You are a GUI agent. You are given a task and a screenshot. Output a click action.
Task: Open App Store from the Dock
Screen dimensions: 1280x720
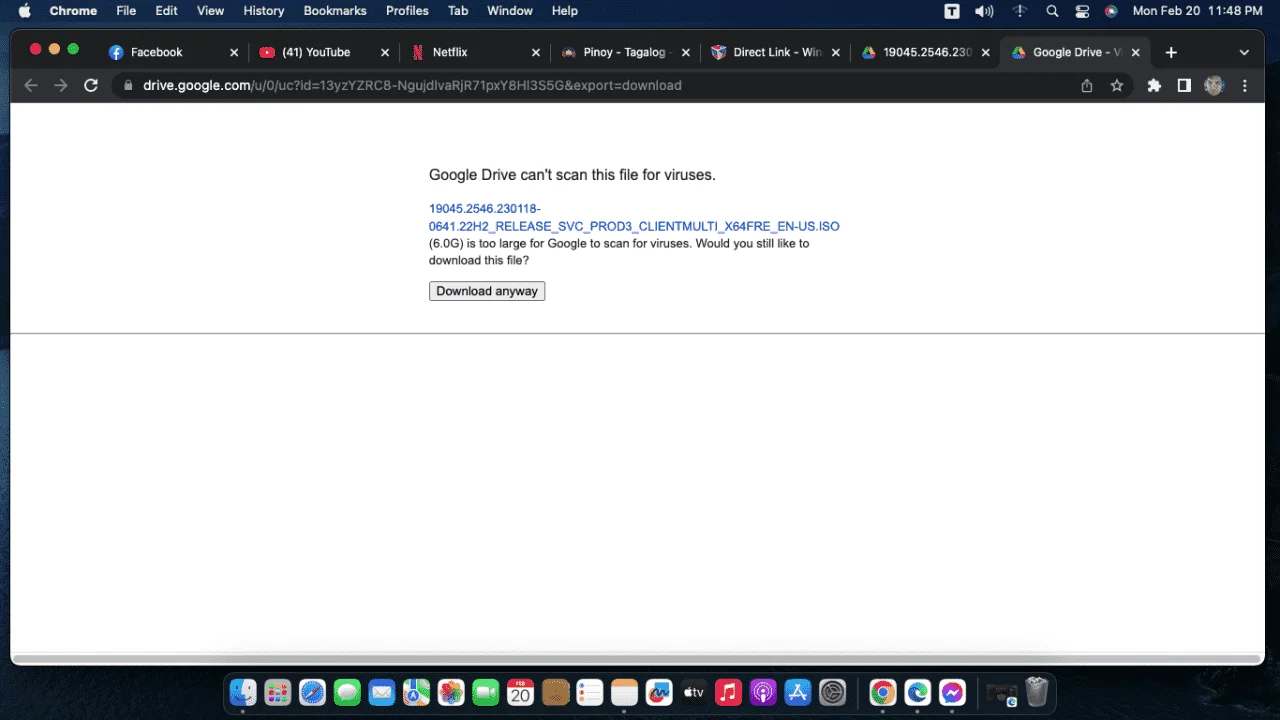(x=797, y=692)
